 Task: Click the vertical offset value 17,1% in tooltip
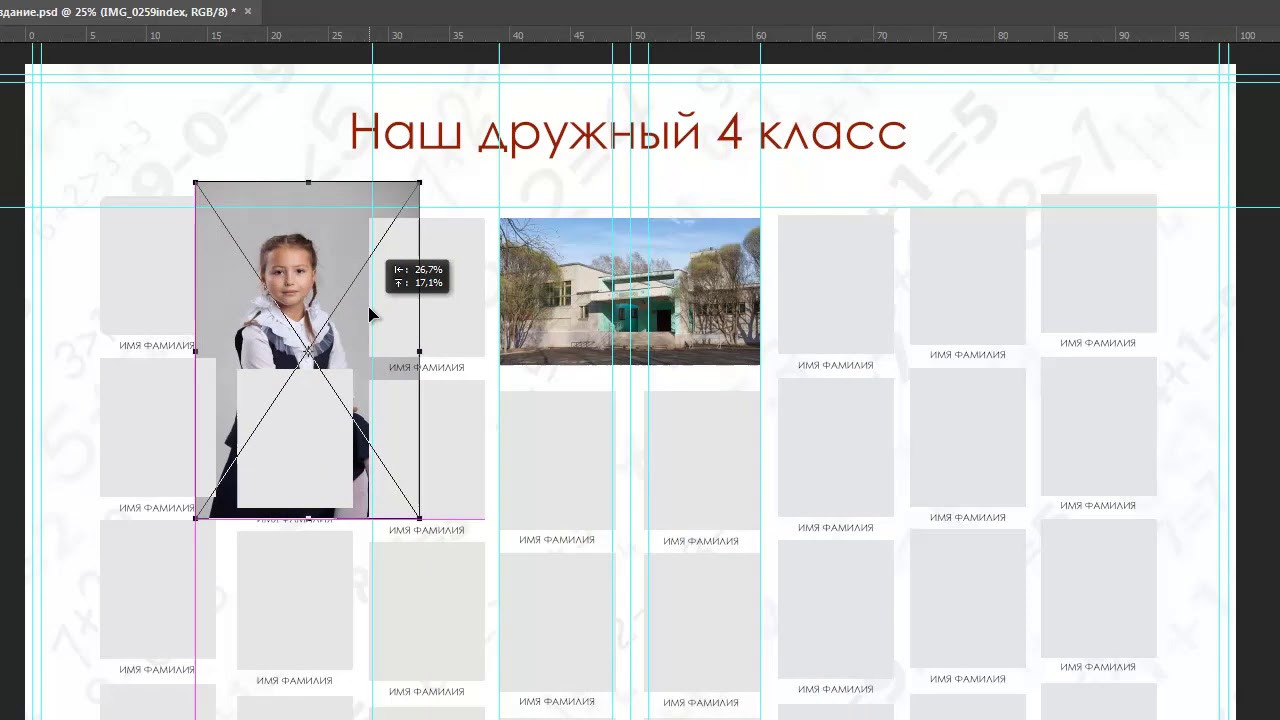click(428, 283)
